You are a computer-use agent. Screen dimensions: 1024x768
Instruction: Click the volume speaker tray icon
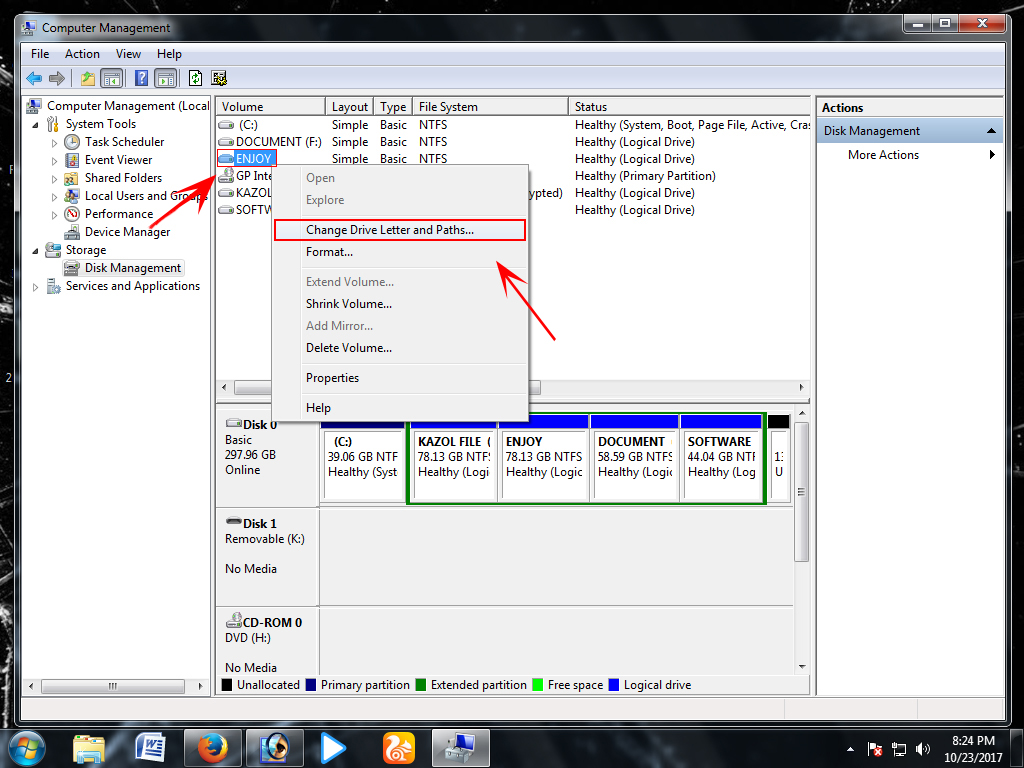(922, 749)
